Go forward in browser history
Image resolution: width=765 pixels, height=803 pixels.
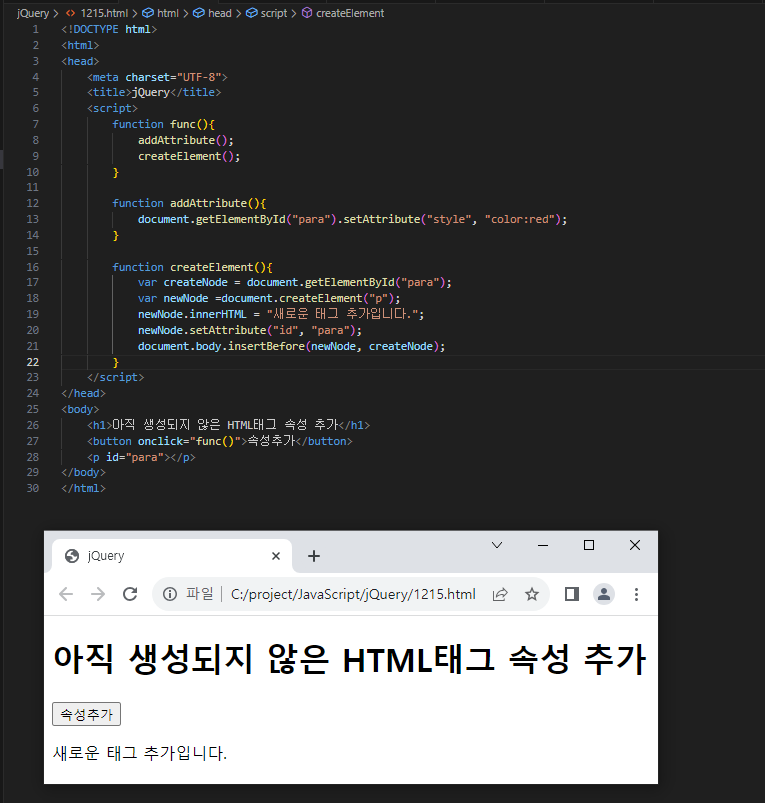(98, 594)
